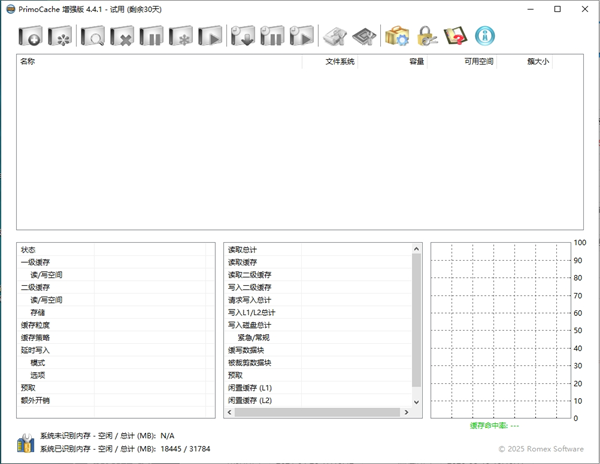Open the level-2 storage management icon
Image resolution: width=600 pixels, height=464 pixels.
coord(335,36)
